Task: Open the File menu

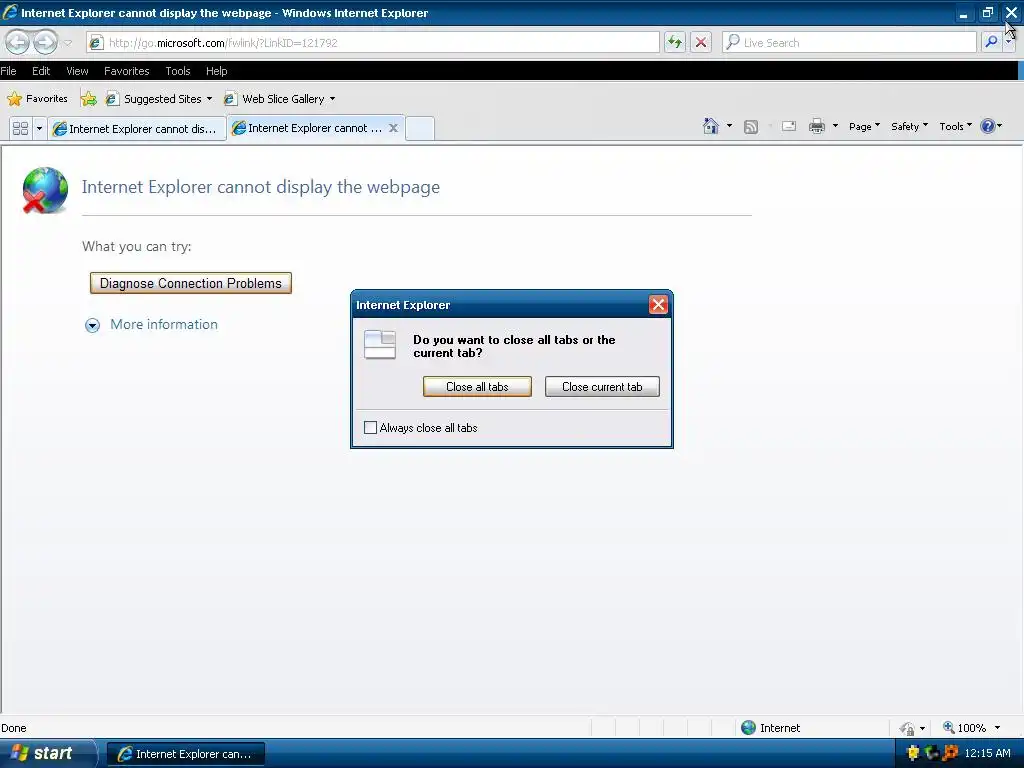Action: [8, 71]
